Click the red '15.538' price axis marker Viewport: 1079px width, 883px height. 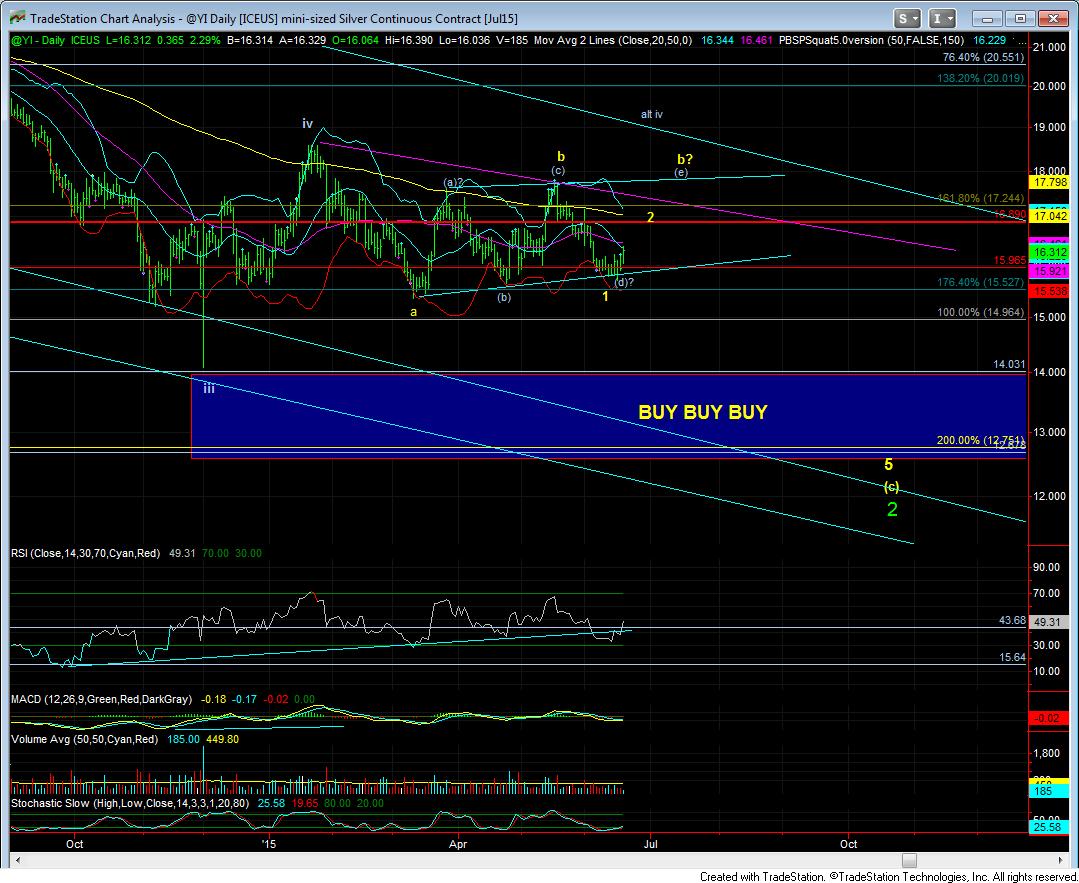[1048, 292]
